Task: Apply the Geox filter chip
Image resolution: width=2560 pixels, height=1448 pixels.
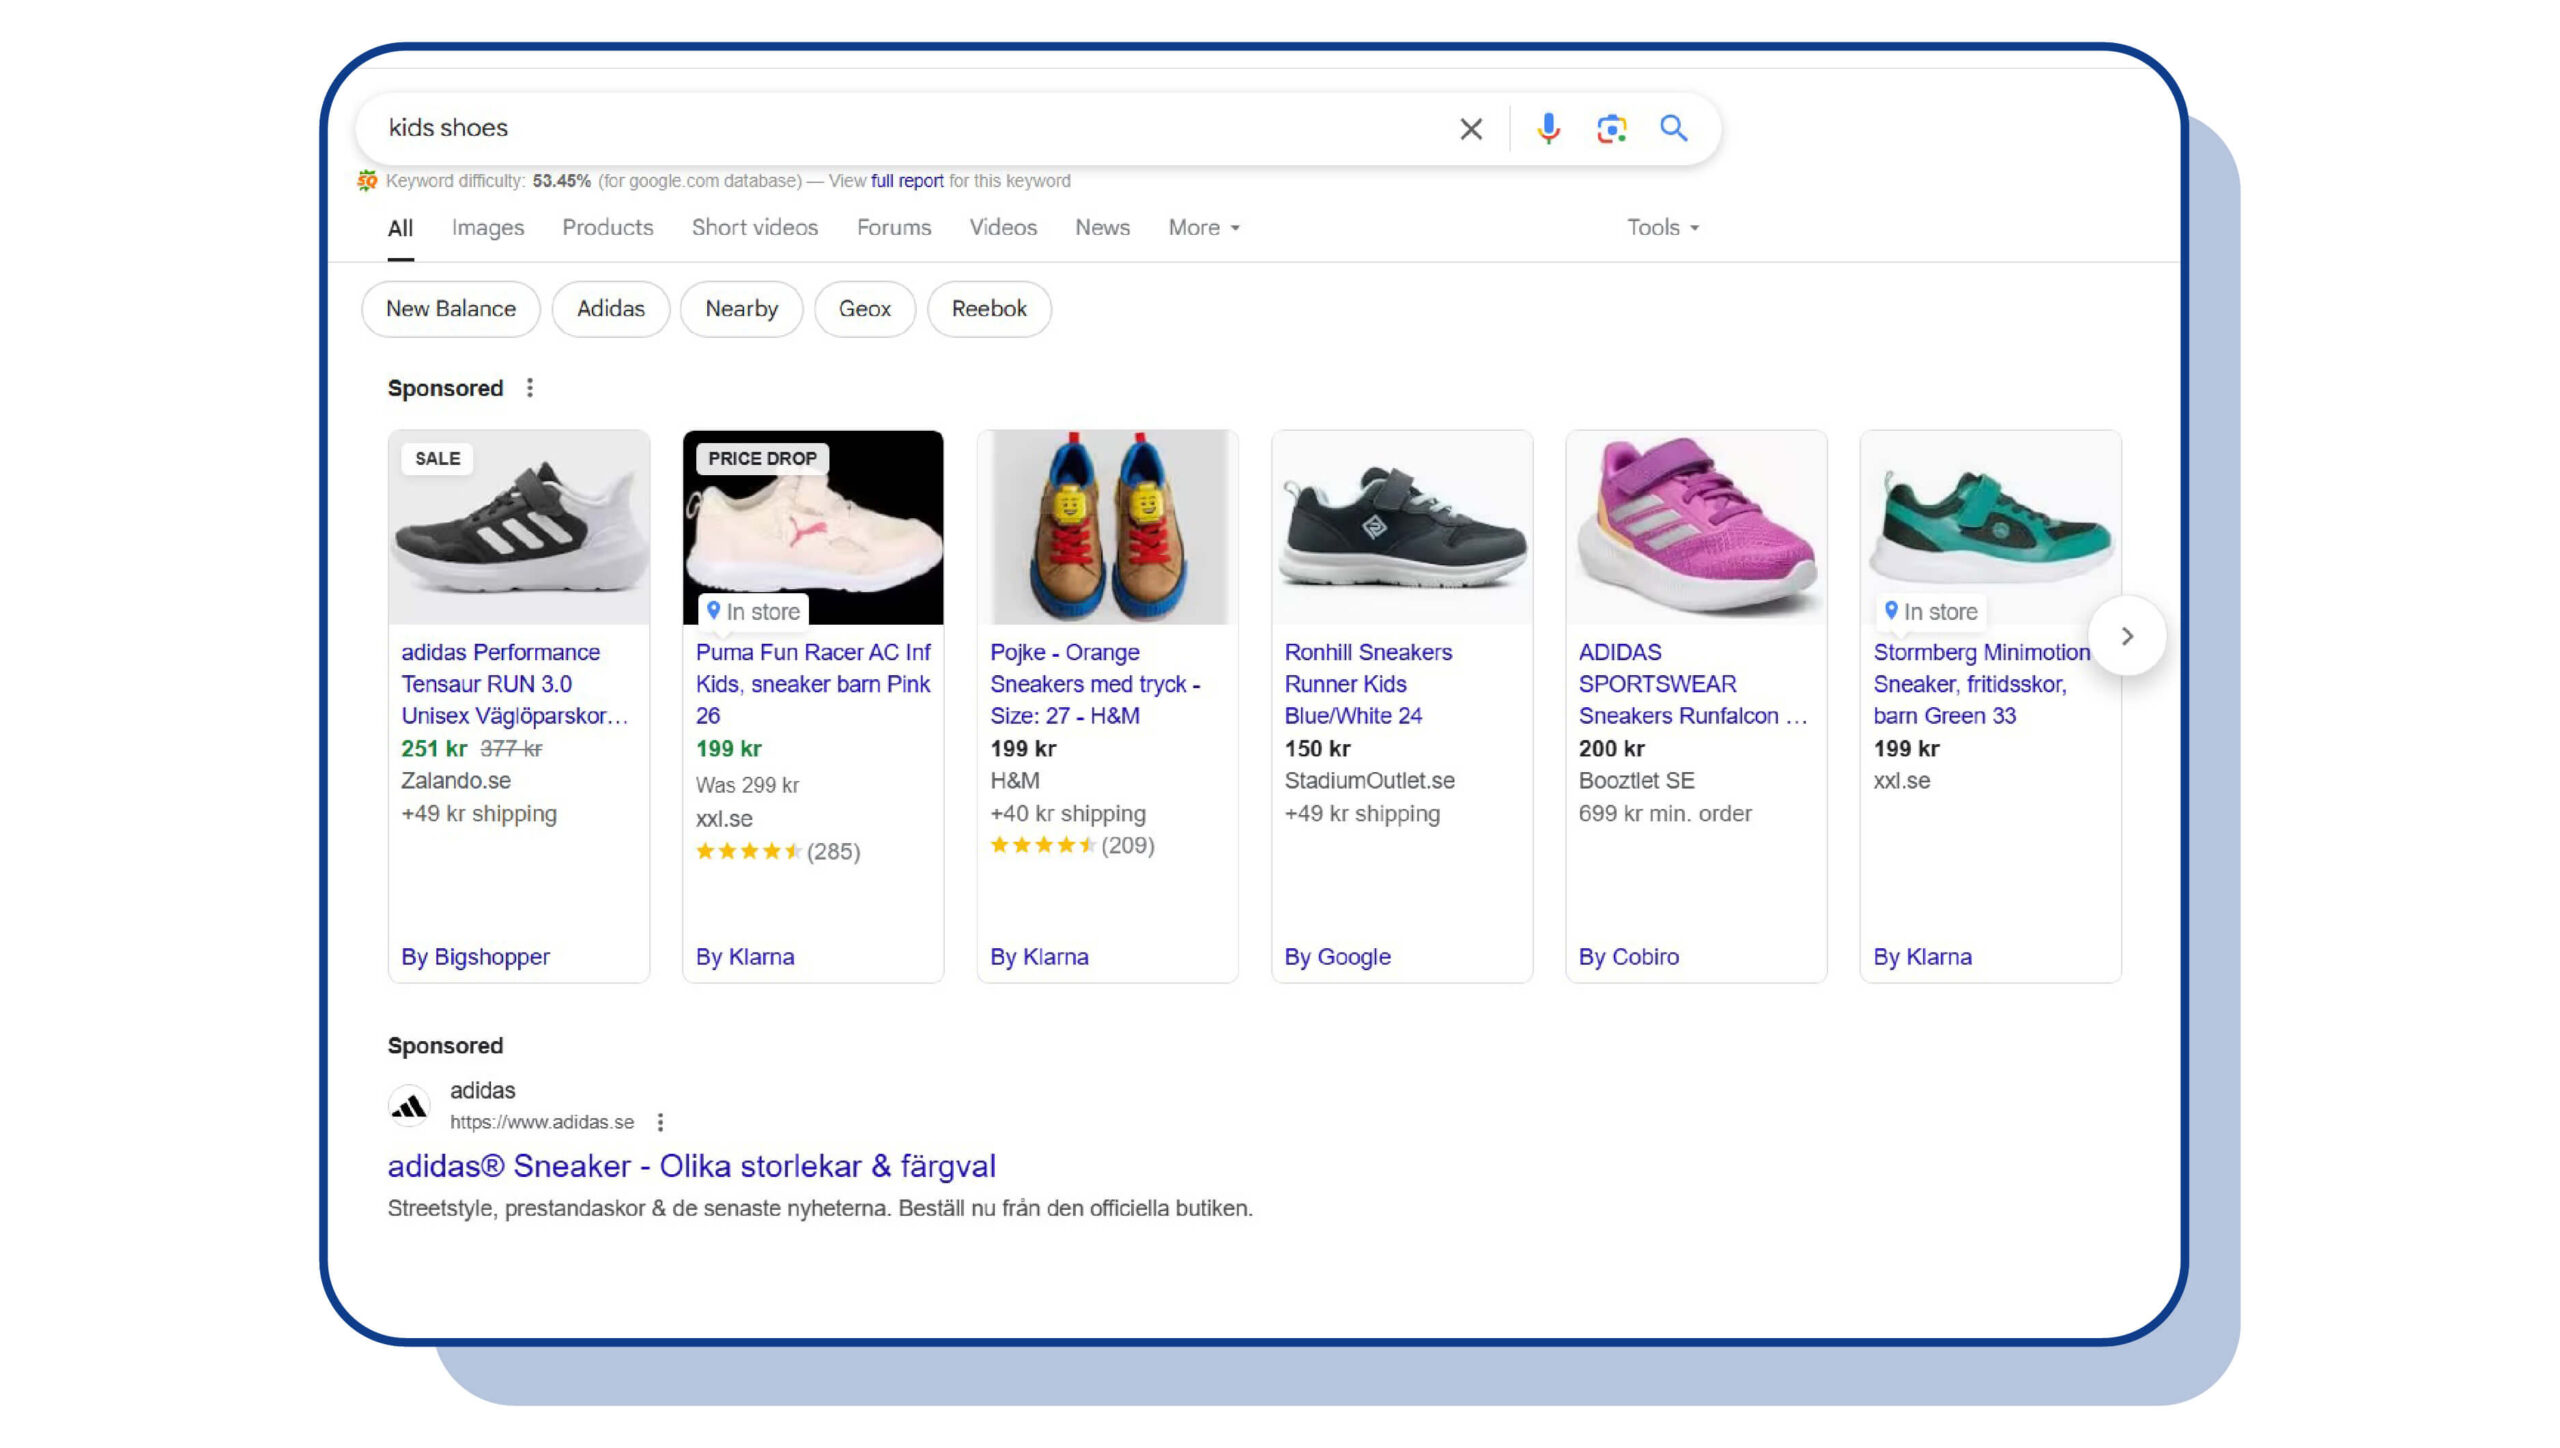Action: 865,309
